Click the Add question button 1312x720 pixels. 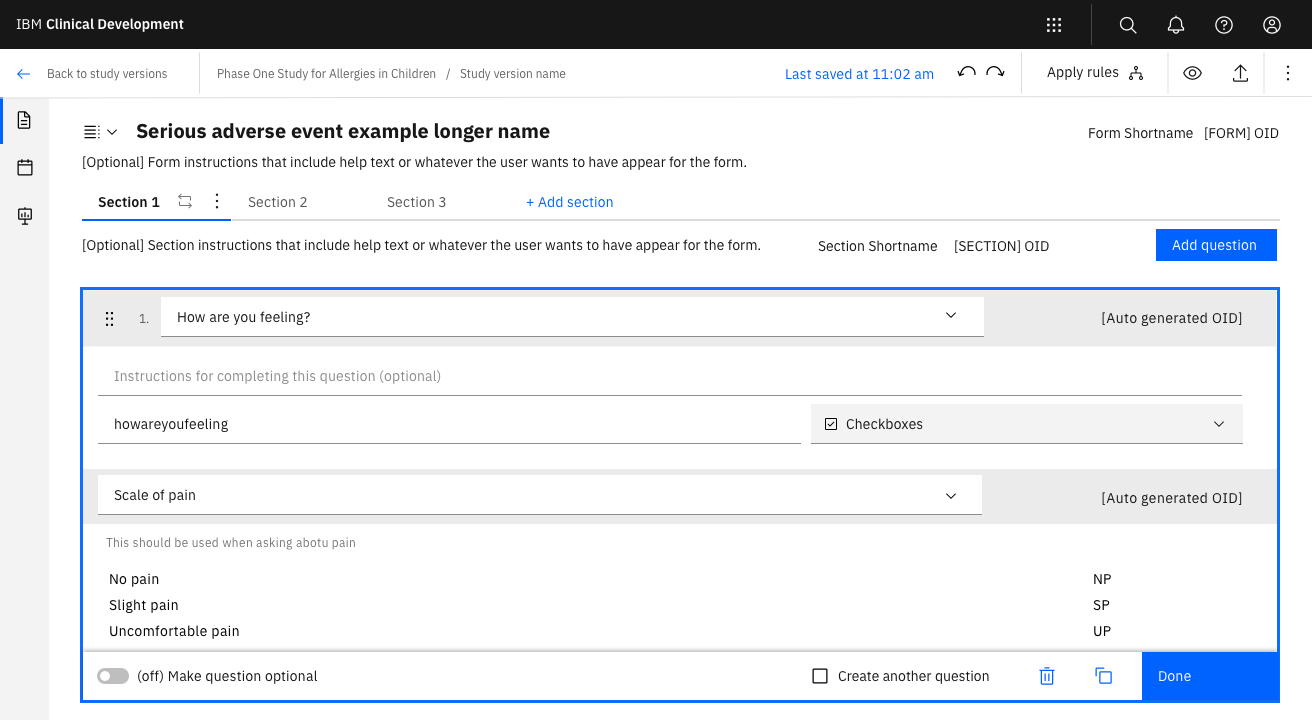[1215, 245]
